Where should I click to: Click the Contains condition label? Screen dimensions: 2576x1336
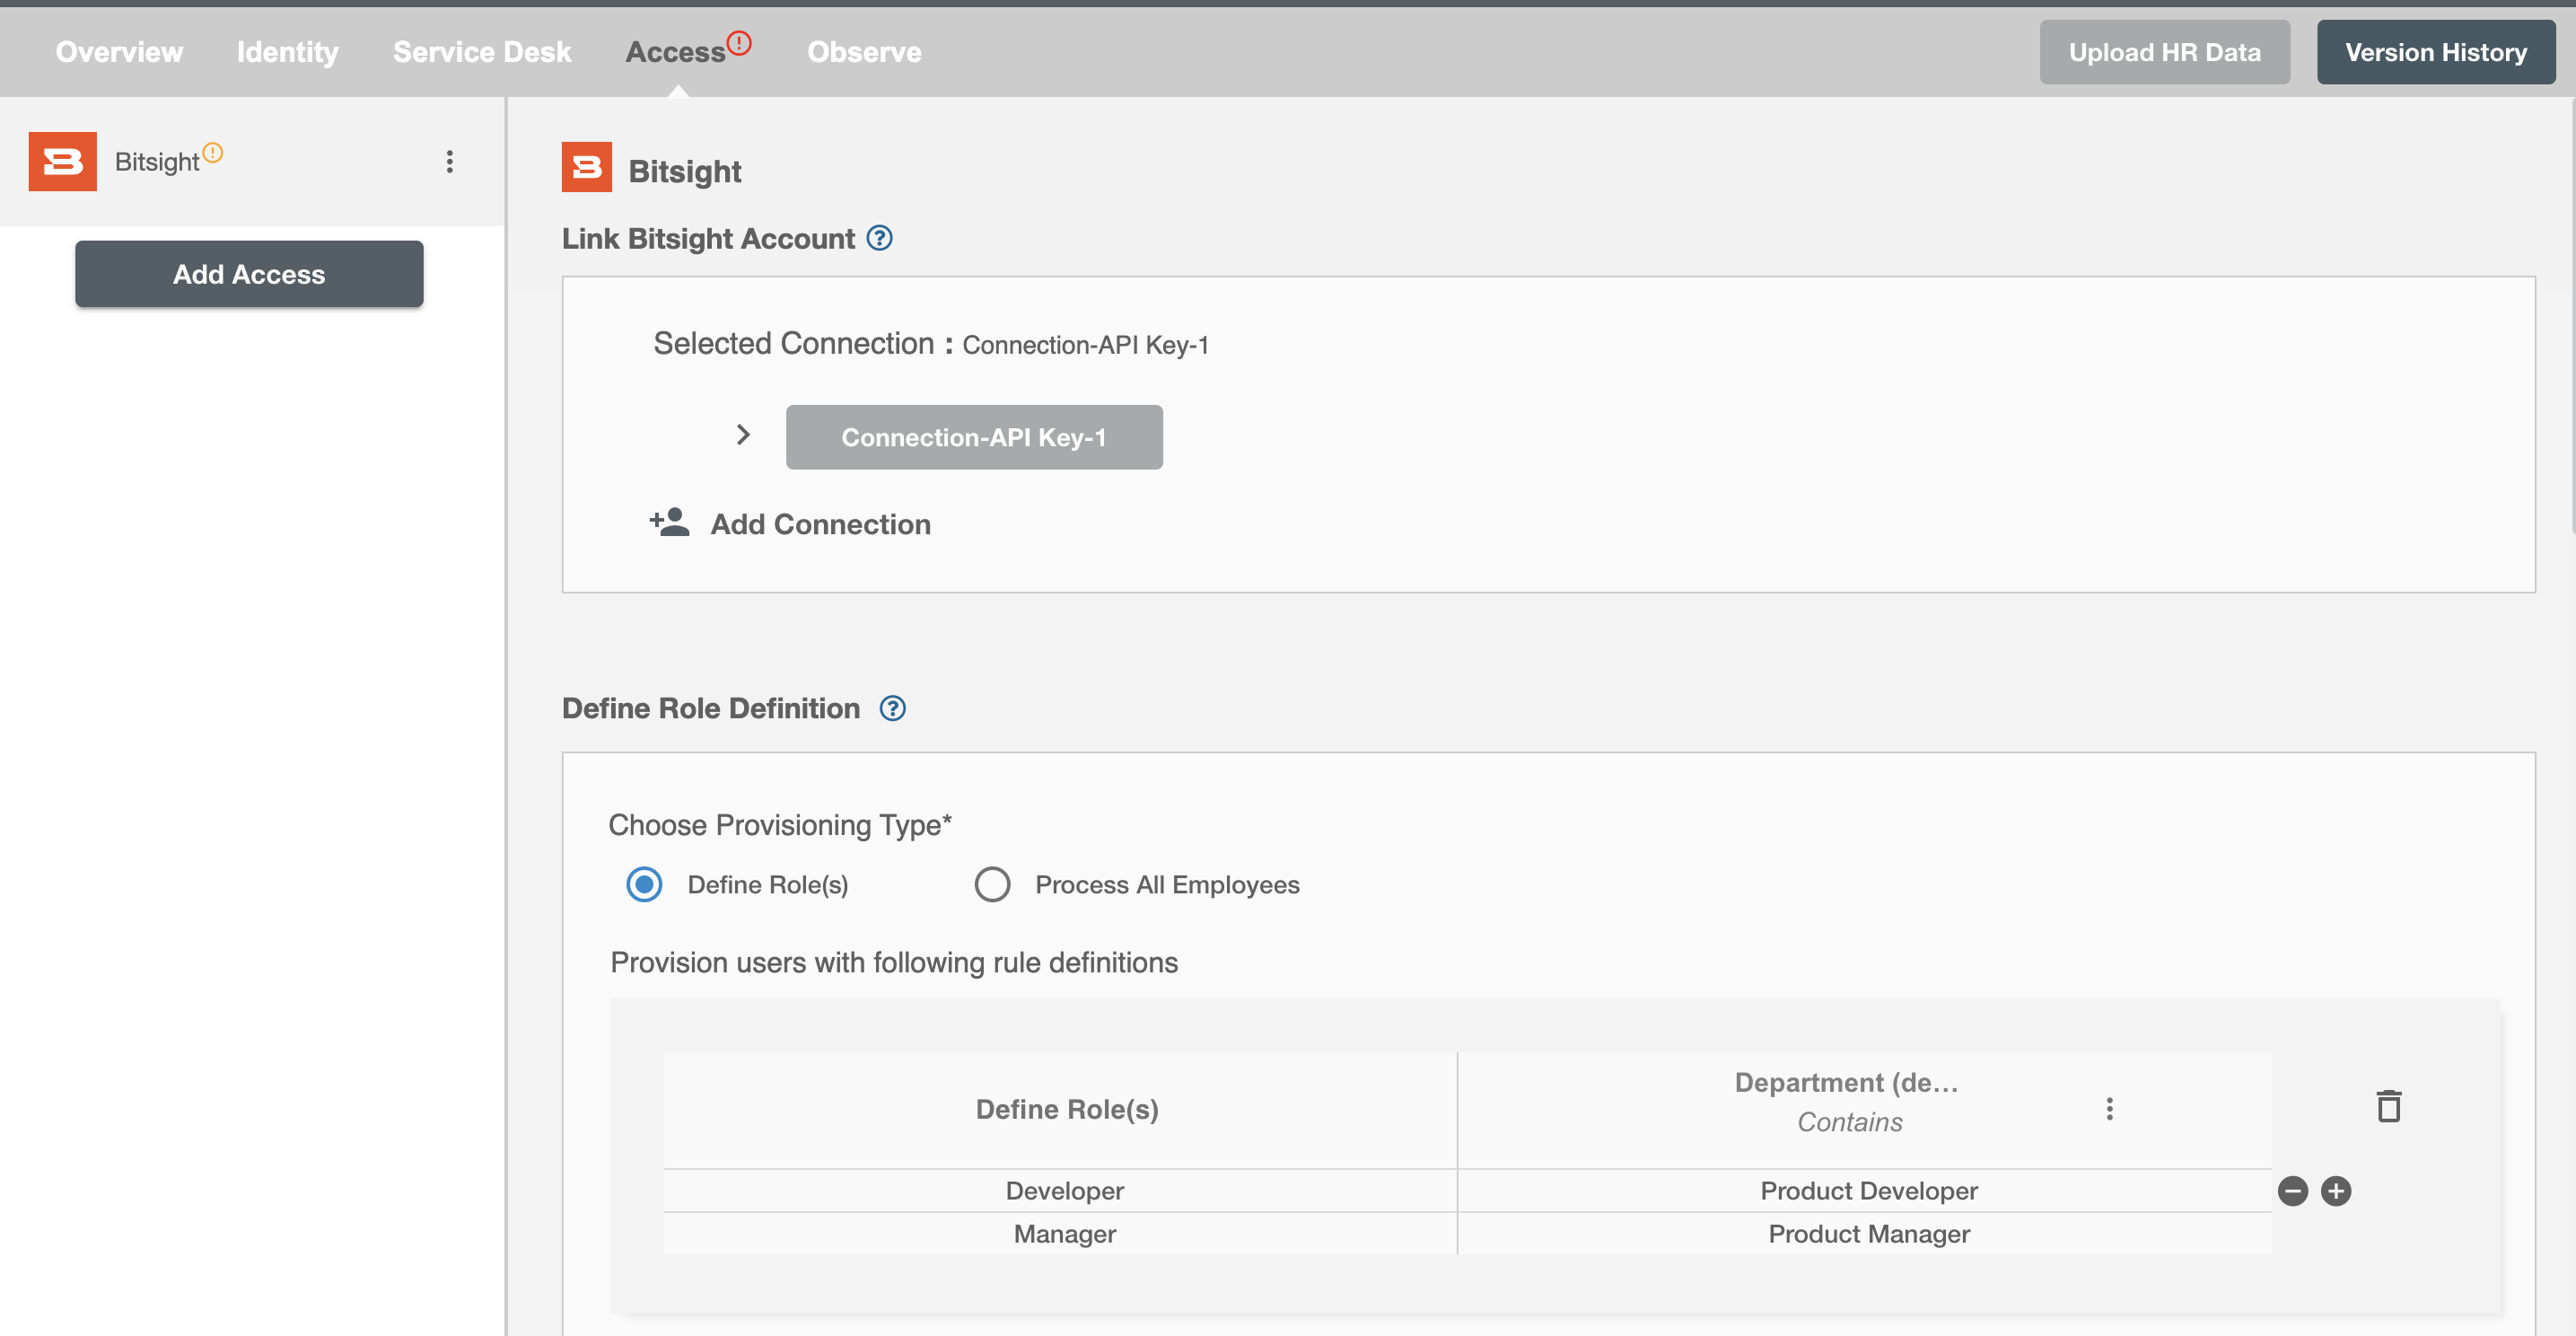pyautogui.click(x=1849, y=1122)
